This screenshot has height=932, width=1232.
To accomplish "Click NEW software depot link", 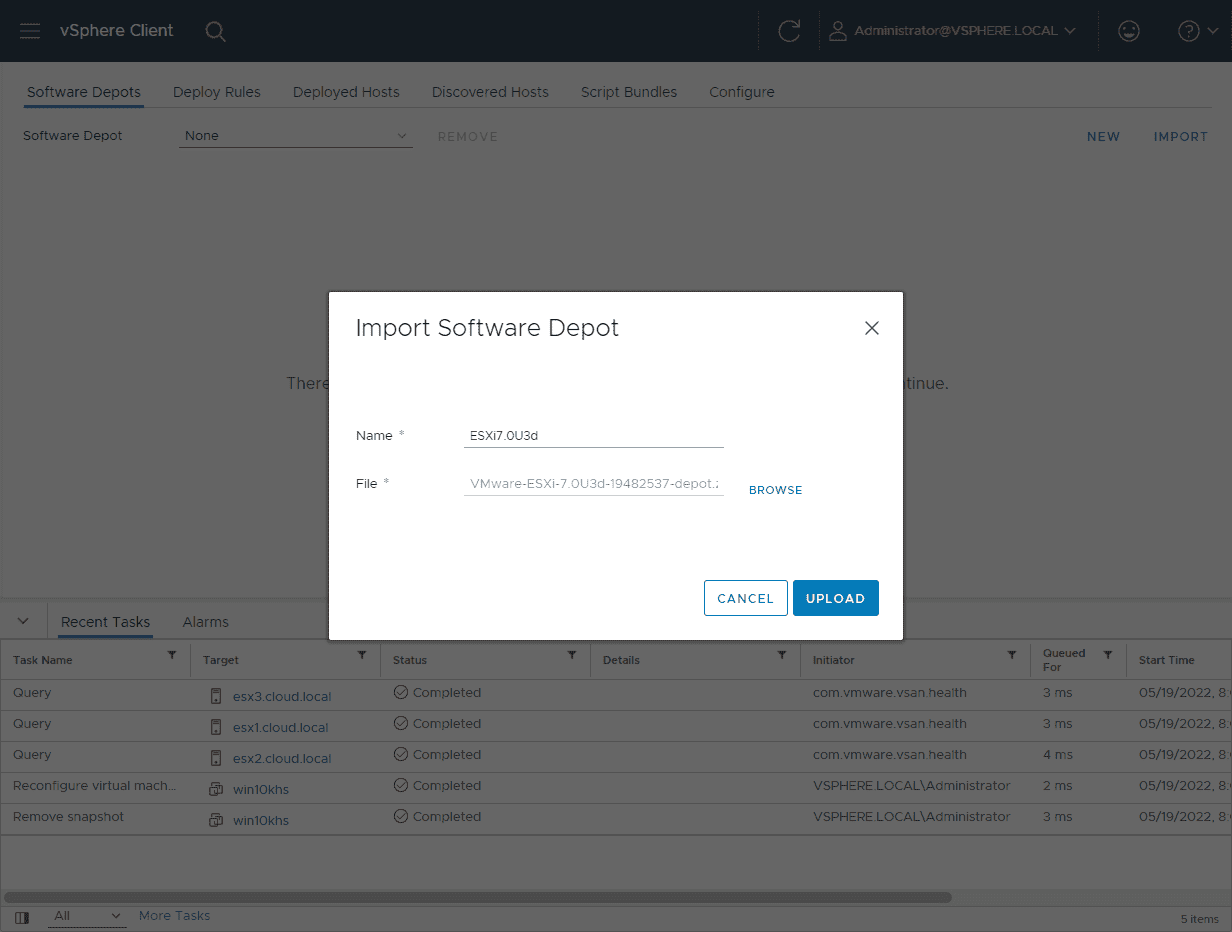I will point(1104,137).
